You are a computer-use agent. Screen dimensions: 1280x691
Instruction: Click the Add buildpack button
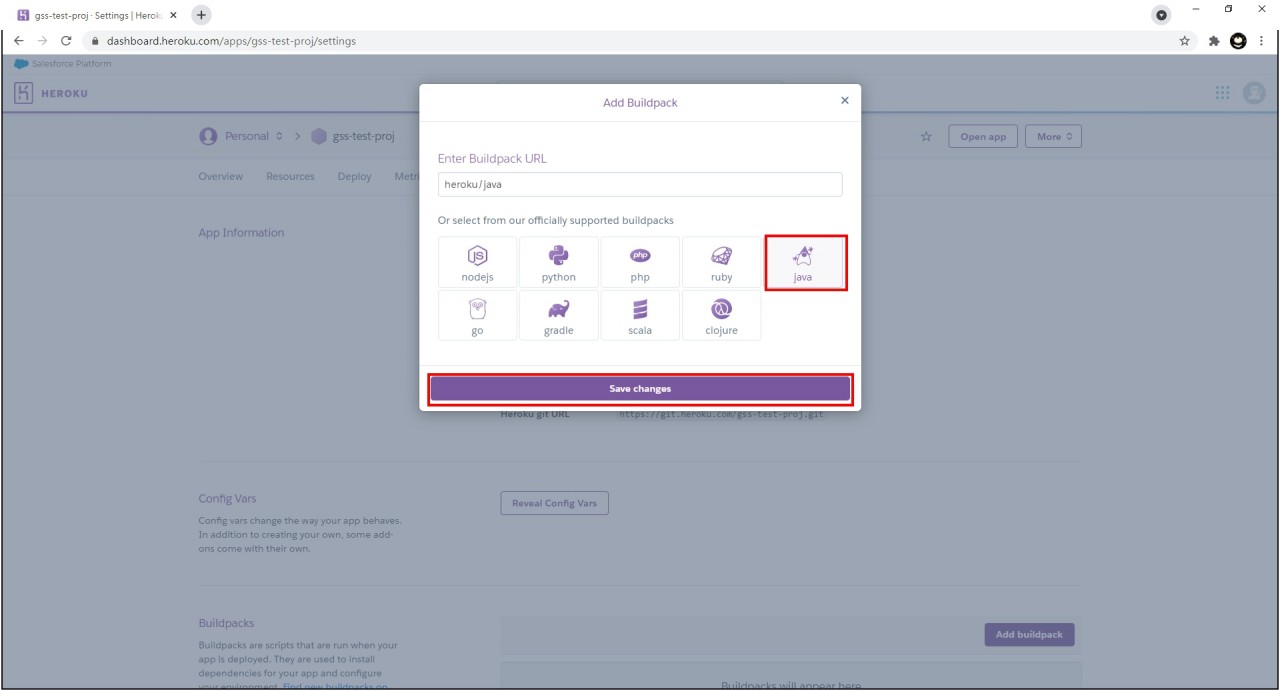pos(1029,634)
